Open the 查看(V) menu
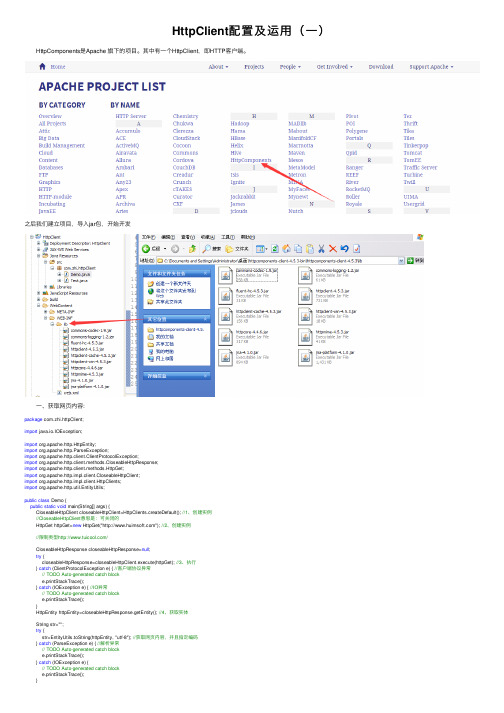The height and width of the screenshot is (713, 504). tap(188, 237)
